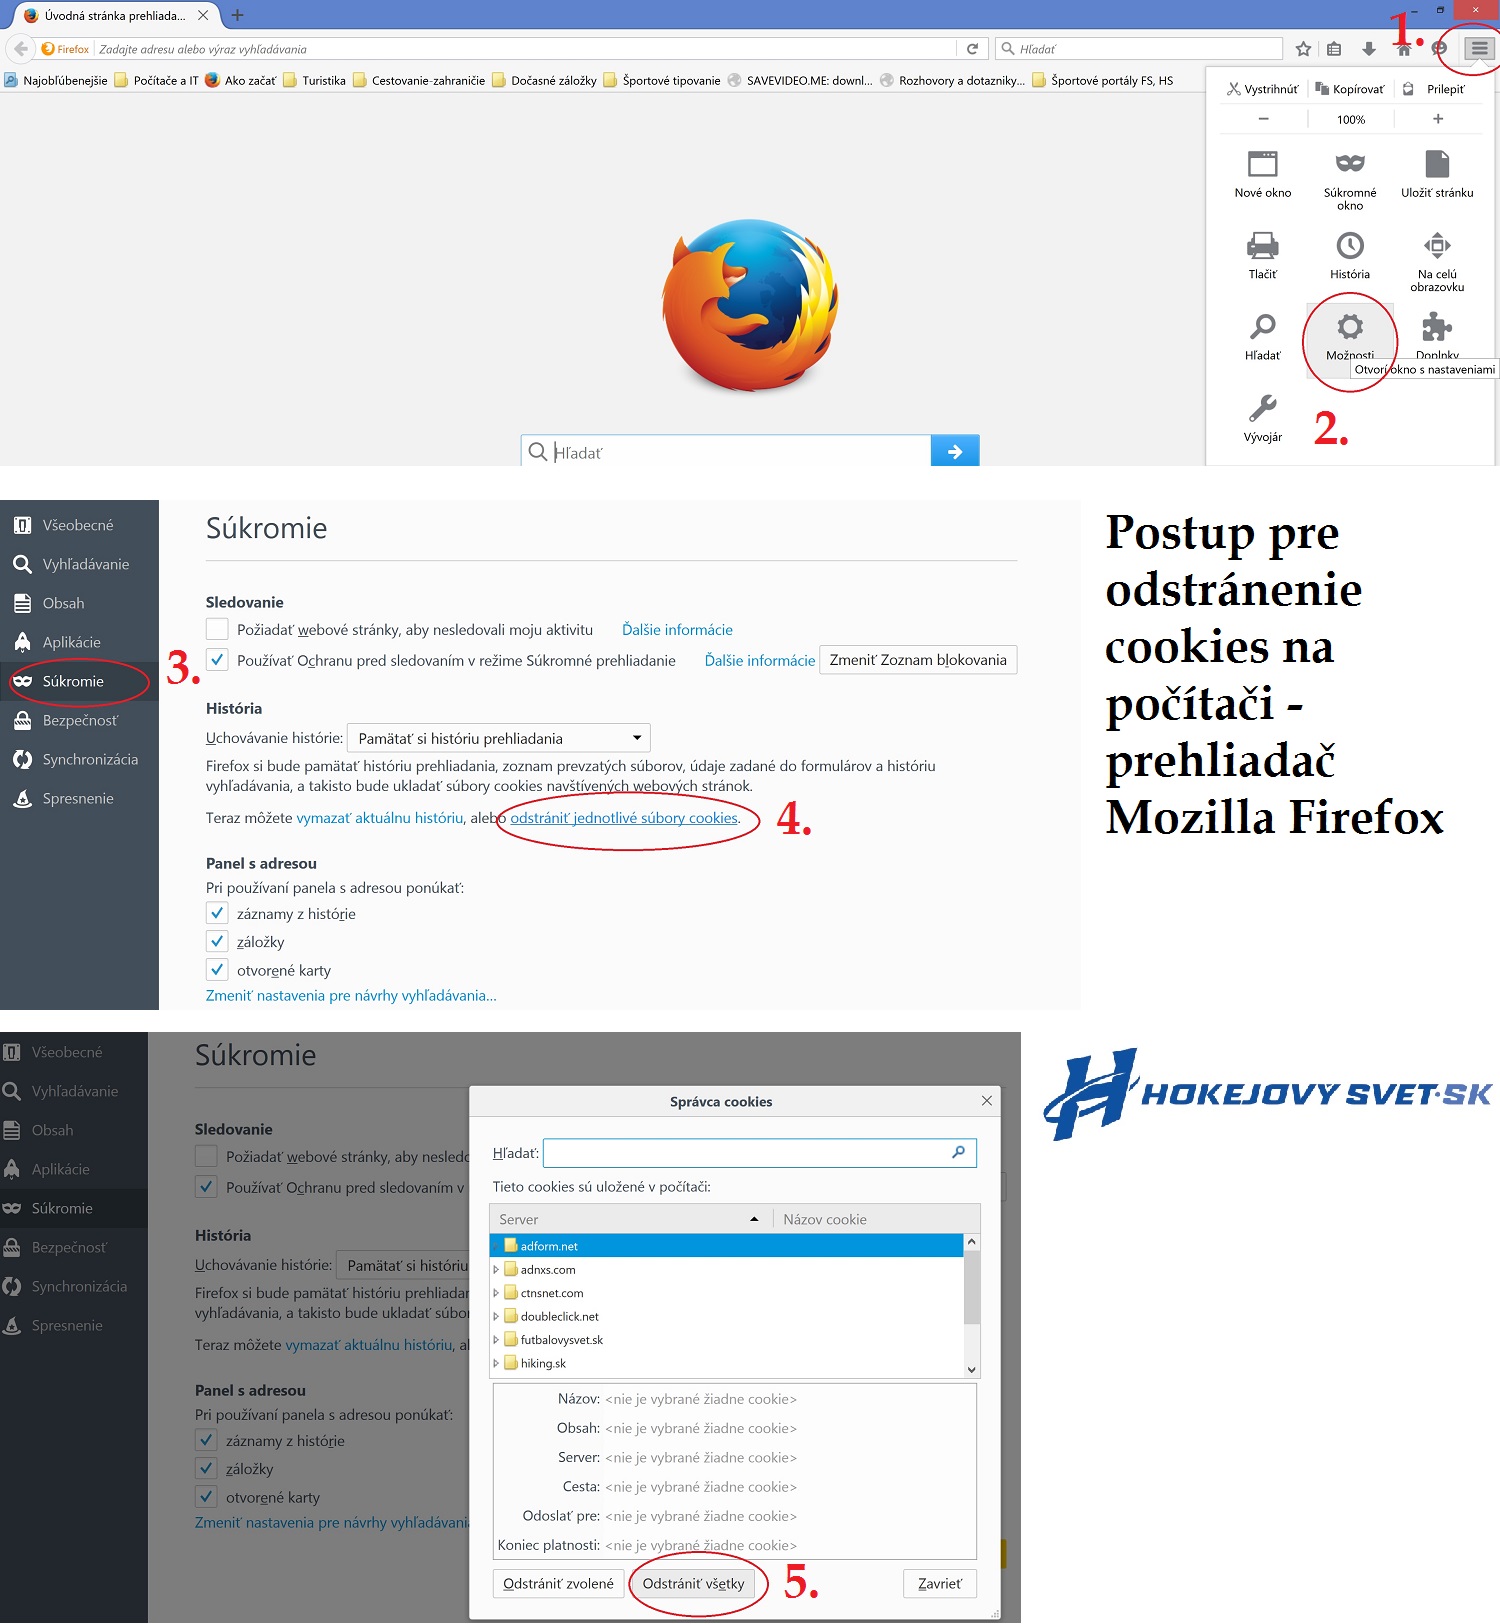Screen dimensions: 1500x1624
Task: Click the Tlačiť printer icon
Action: [x=1262, y=246]
